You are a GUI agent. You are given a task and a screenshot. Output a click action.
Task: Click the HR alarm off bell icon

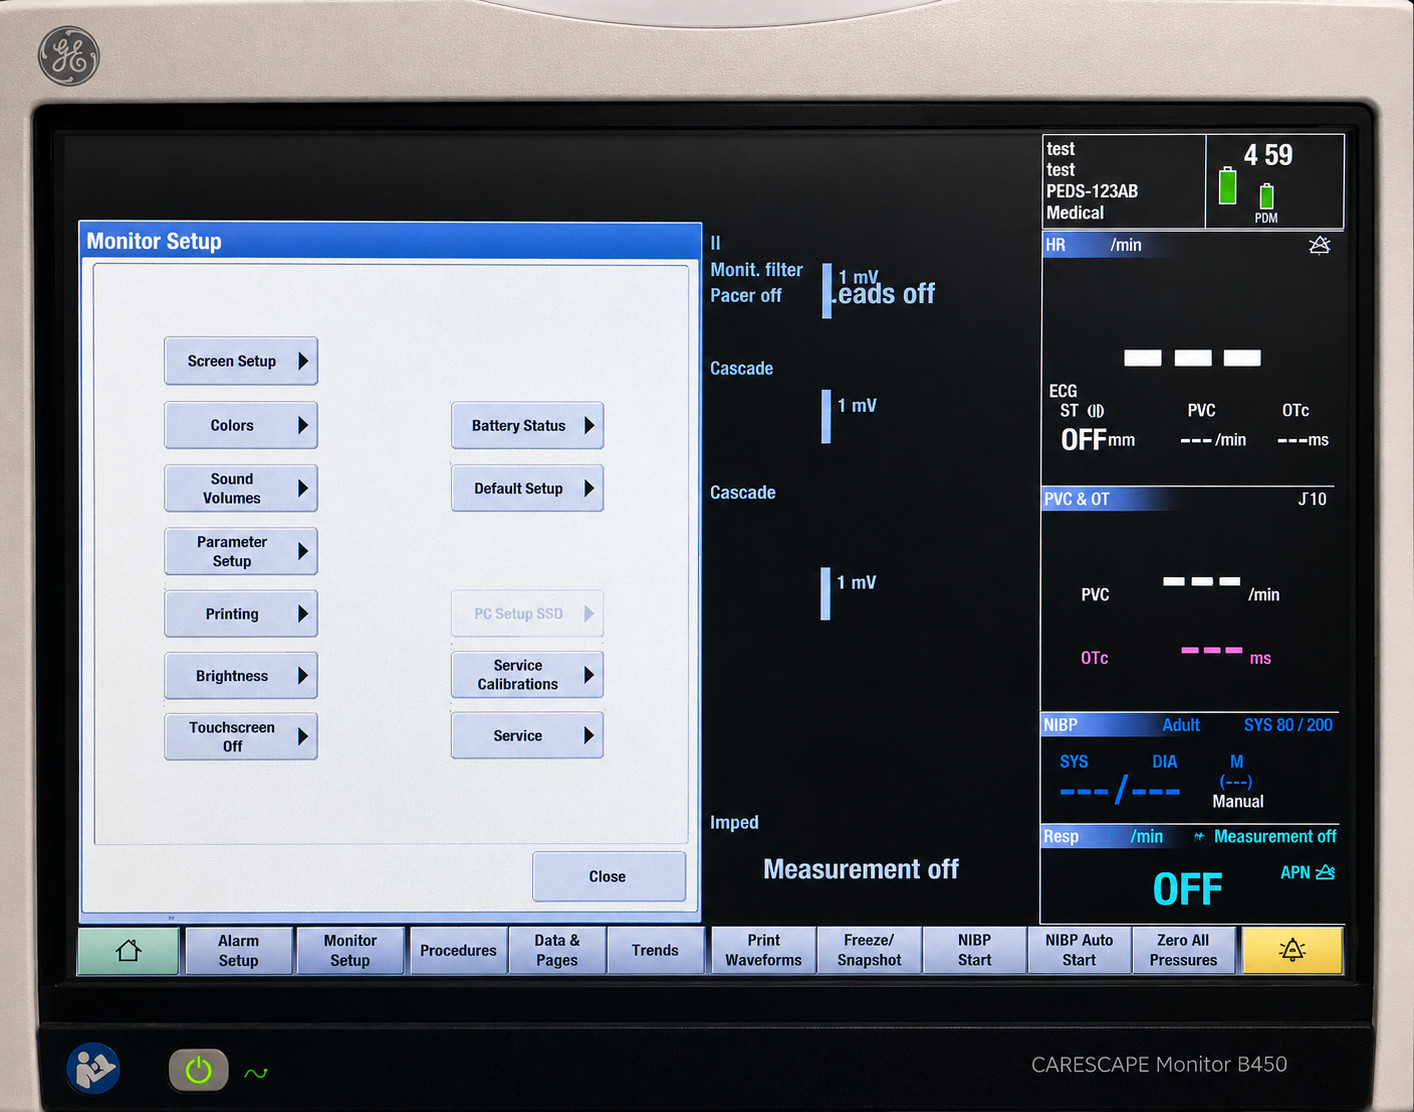(1319, 245)
